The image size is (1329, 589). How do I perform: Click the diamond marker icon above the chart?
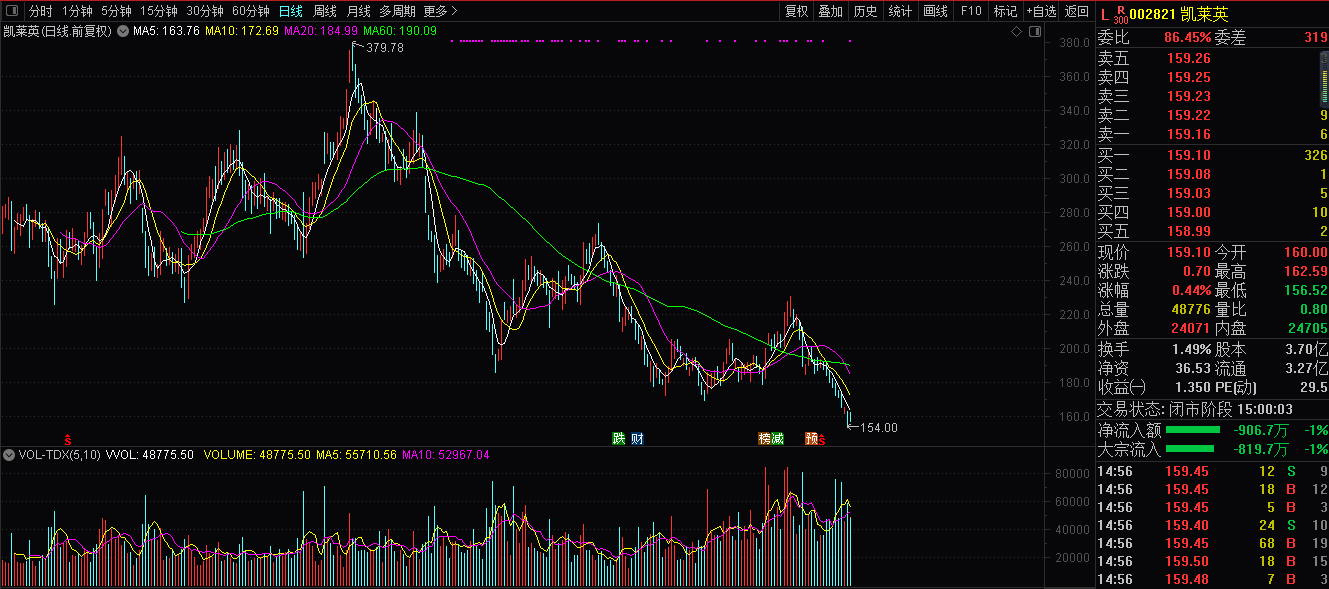tap(1017, 32)
